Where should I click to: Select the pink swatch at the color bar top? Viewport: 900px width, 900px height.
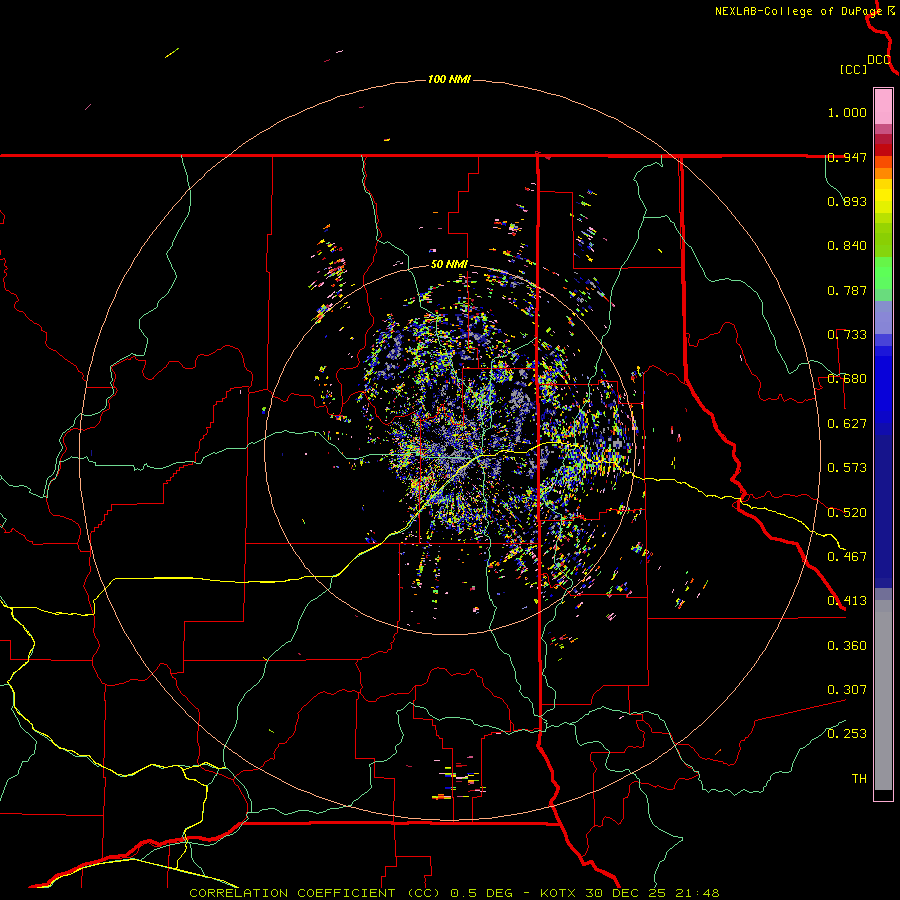(883, 104)
